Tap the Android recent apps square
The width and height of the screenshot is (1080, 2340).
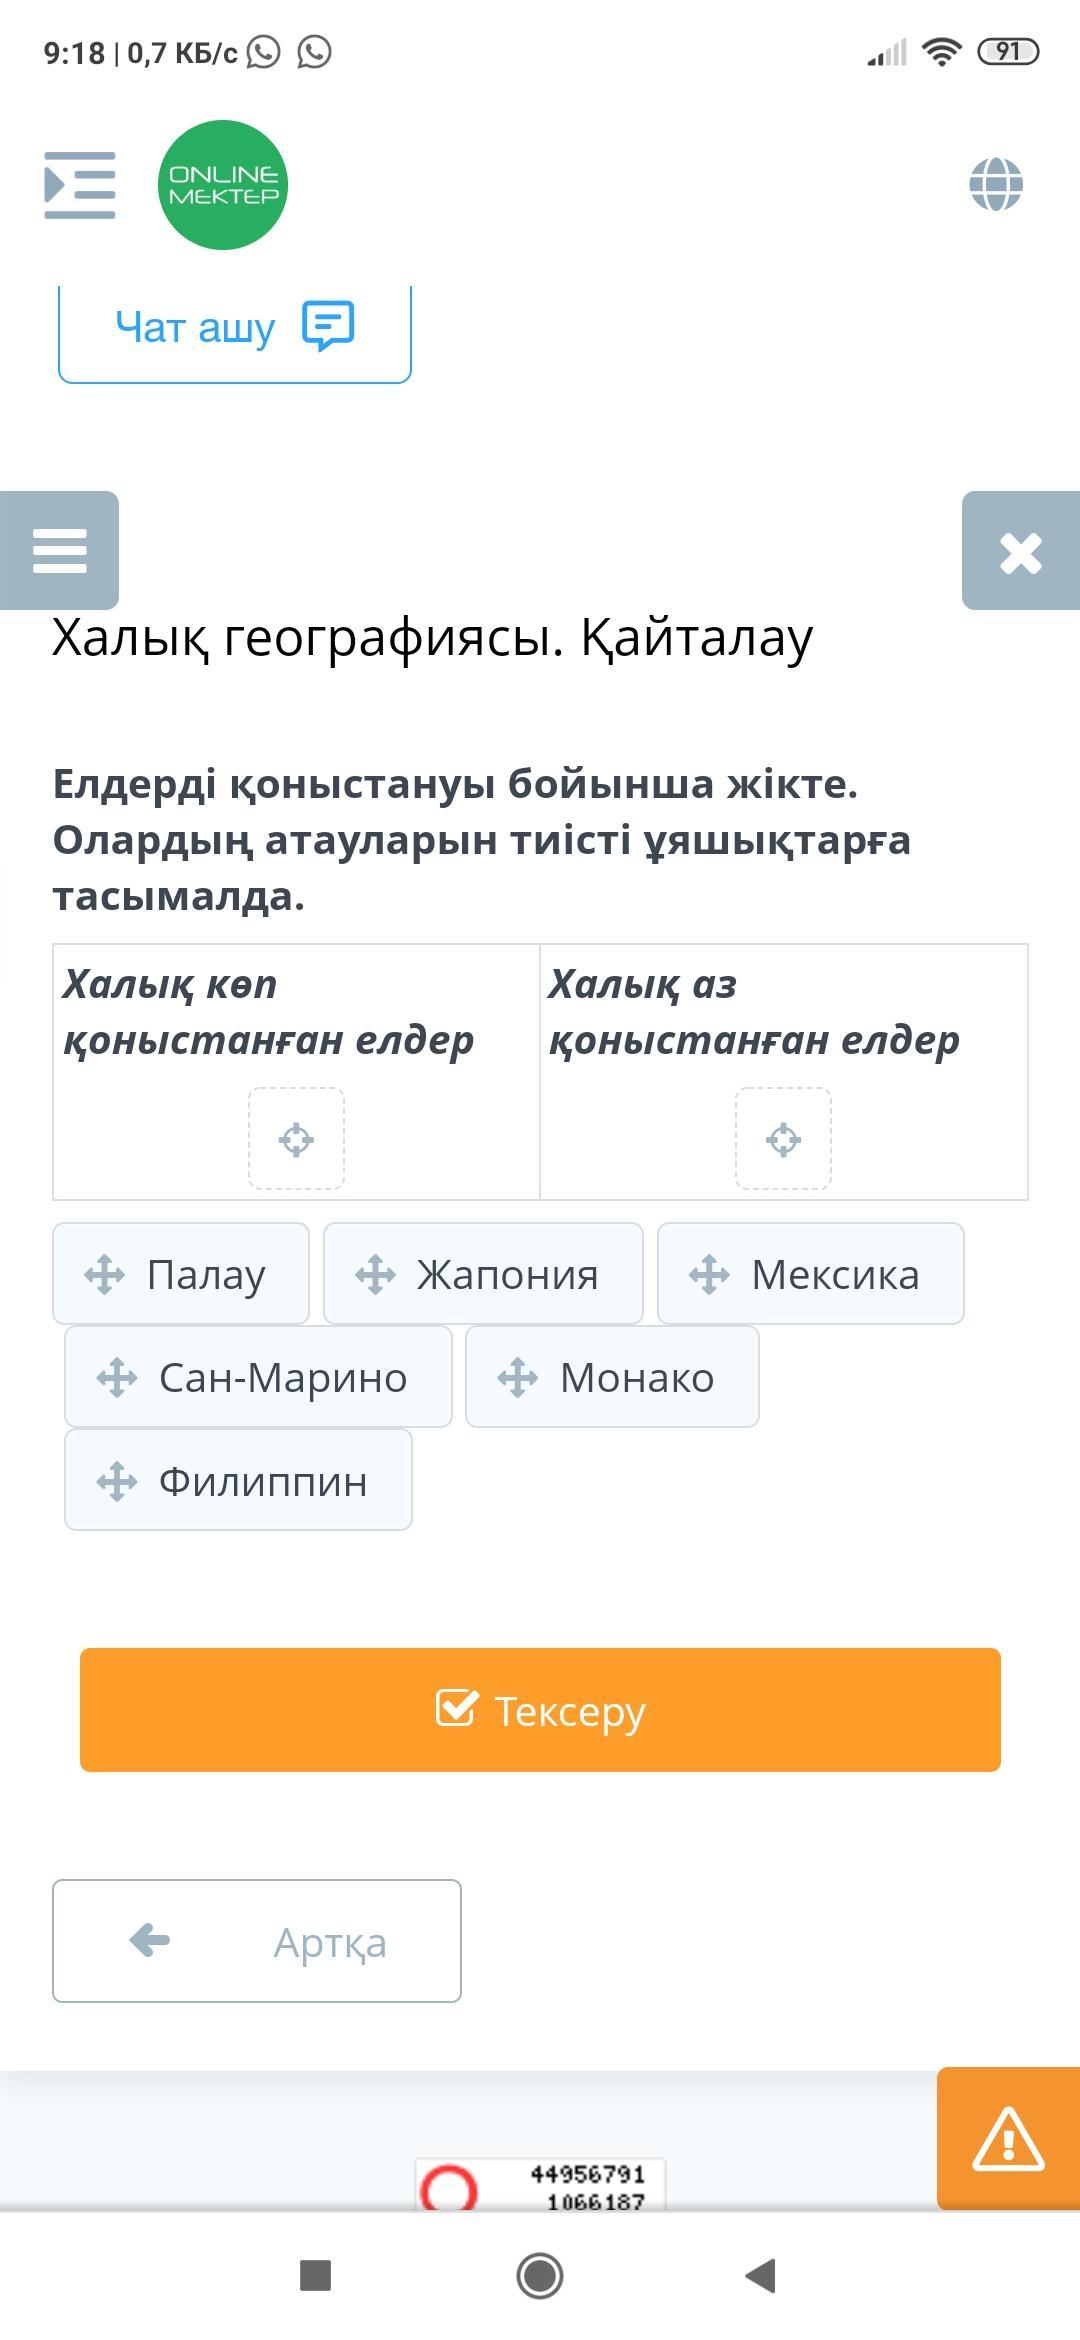316,2276
